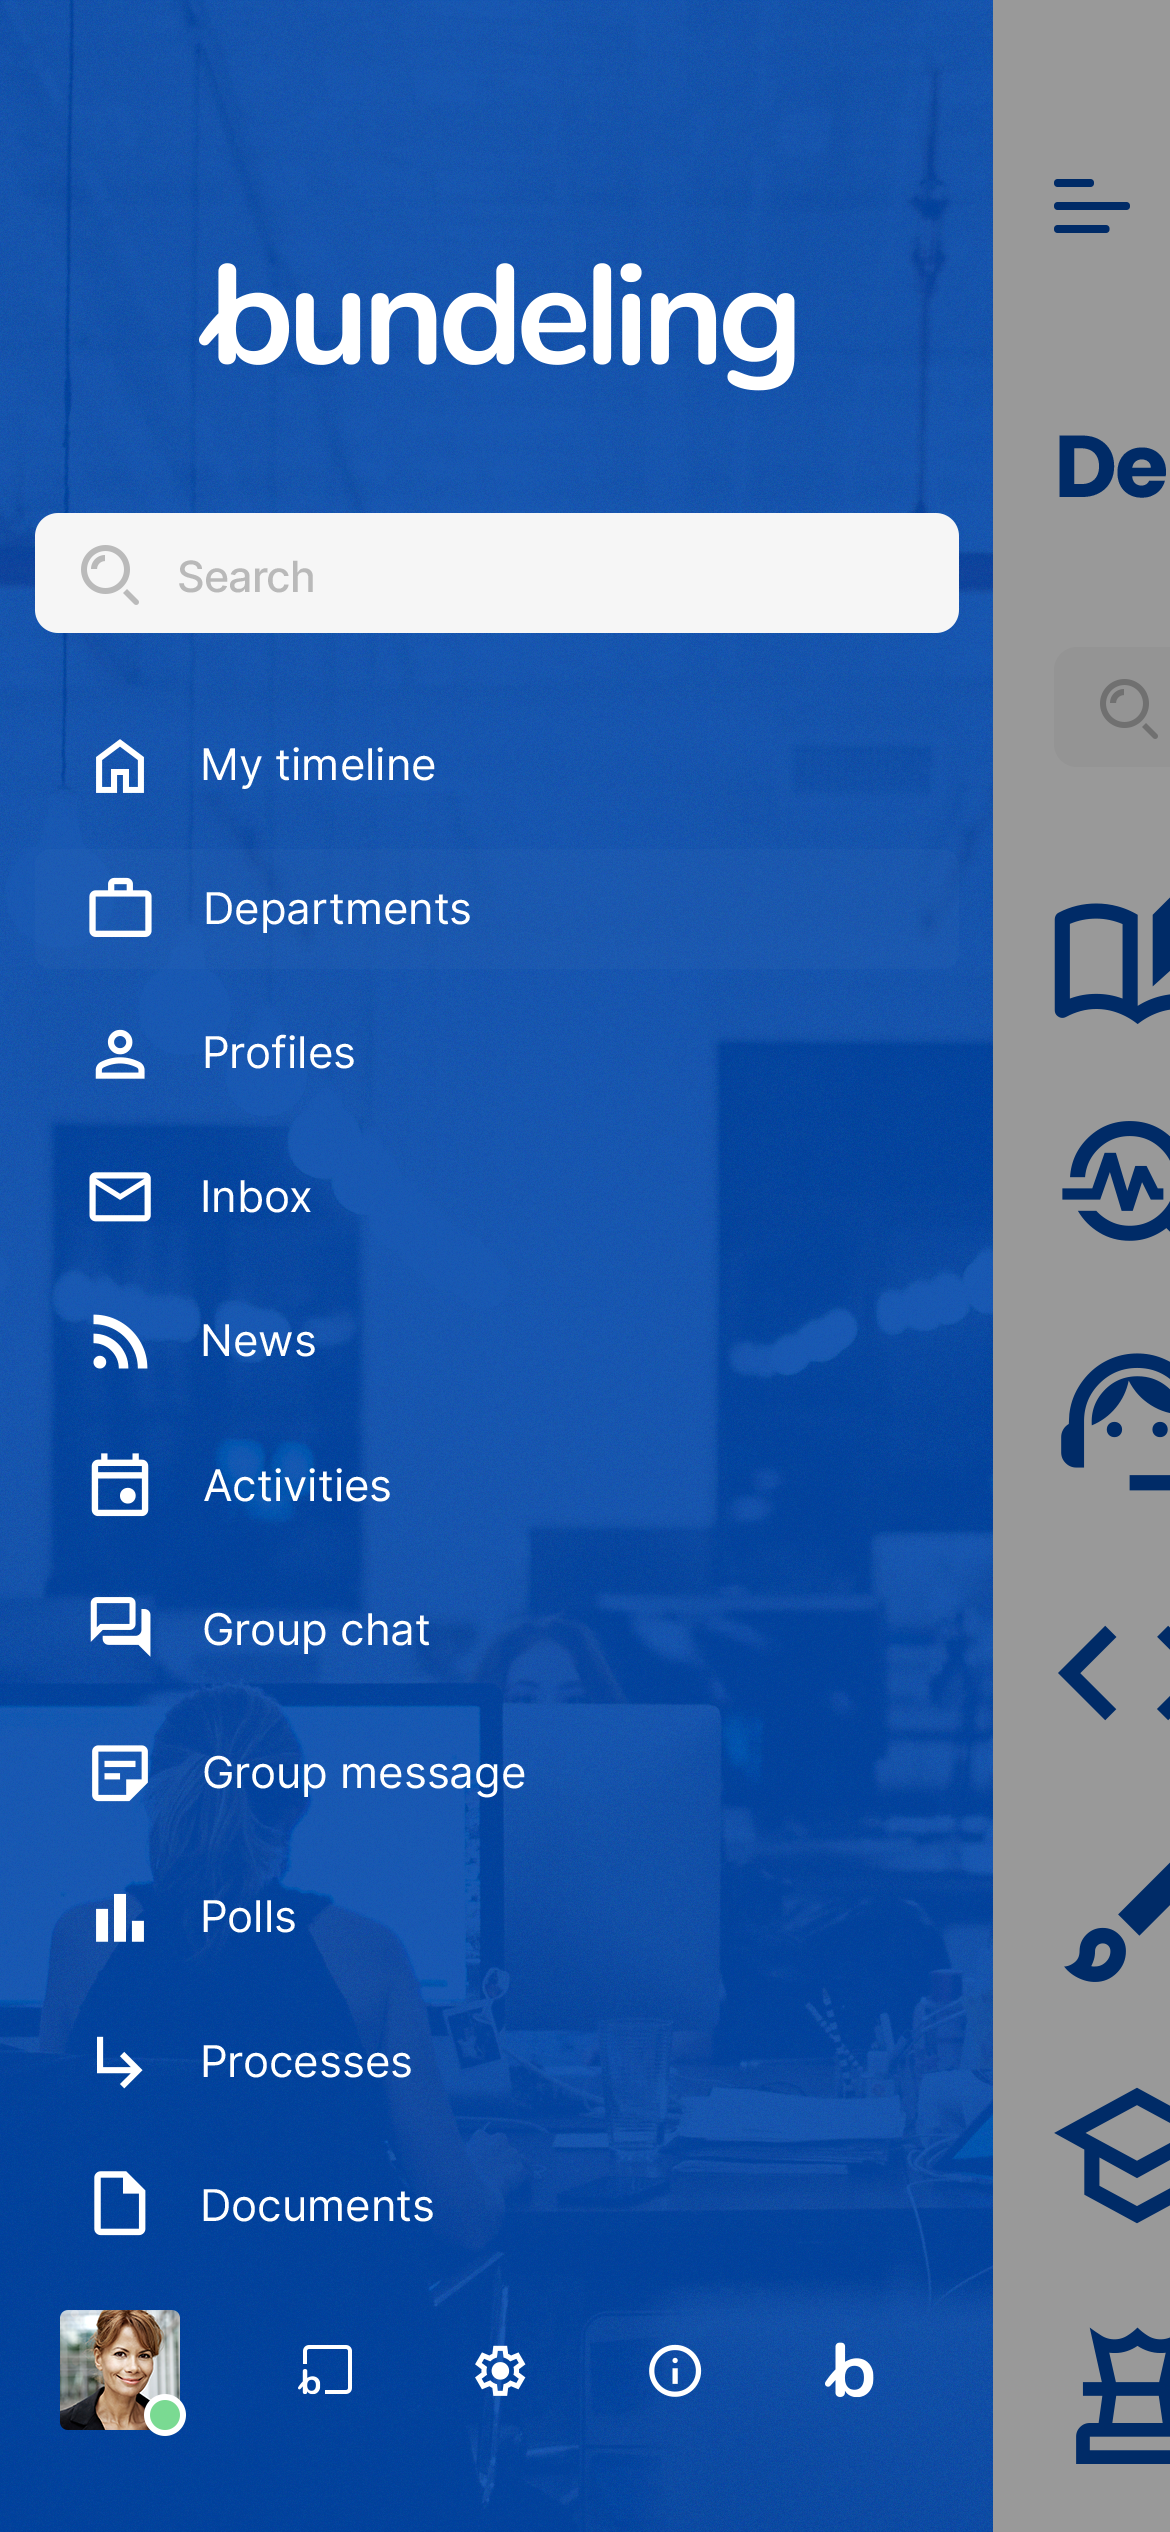Click the graduation cap department icon
Screen dimensions: 1170x2532
[1114, 2155]
